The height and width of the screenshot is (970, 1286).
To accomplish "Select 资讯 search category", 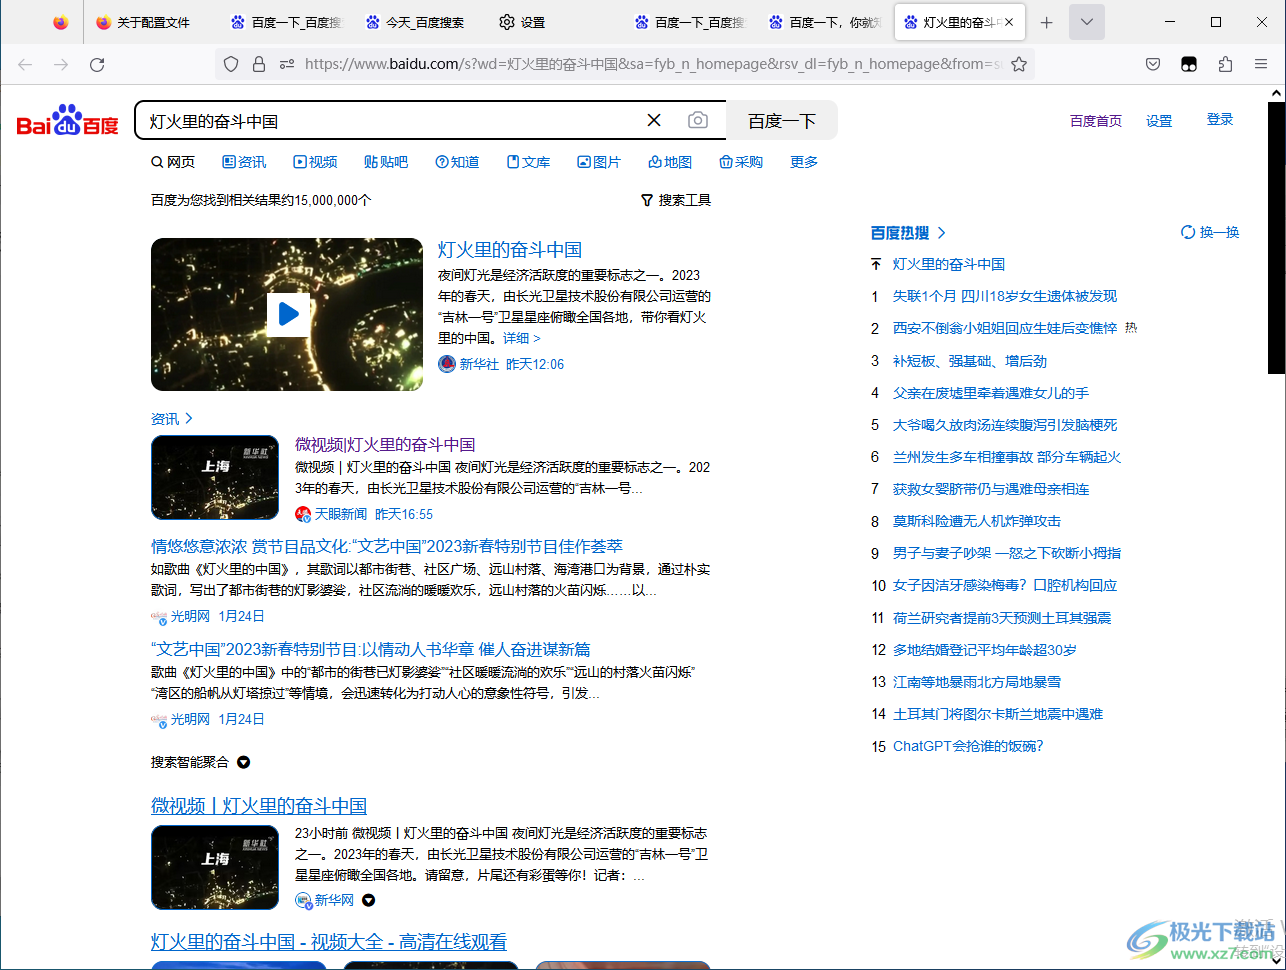I will coord(244,162).
